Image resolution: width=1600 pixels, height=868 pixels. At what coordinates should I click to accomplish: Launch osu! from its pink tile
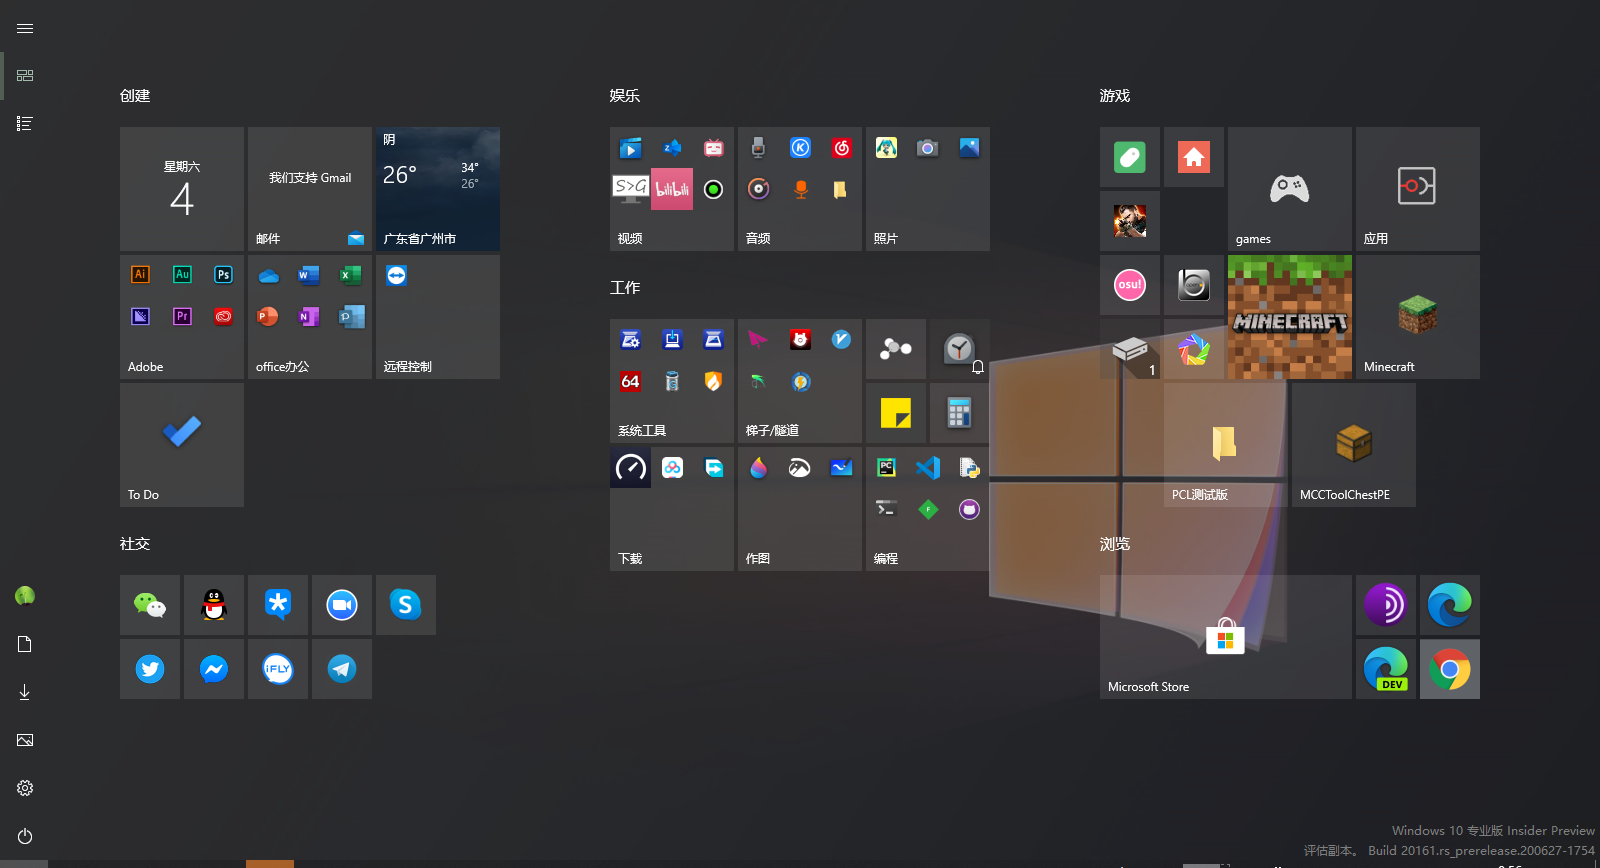coord(1130,285)
